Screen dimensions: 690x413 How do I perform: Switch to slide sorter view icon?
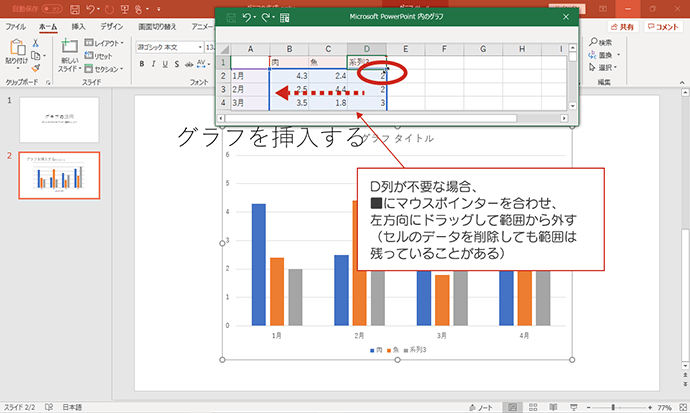pos(533,407)
